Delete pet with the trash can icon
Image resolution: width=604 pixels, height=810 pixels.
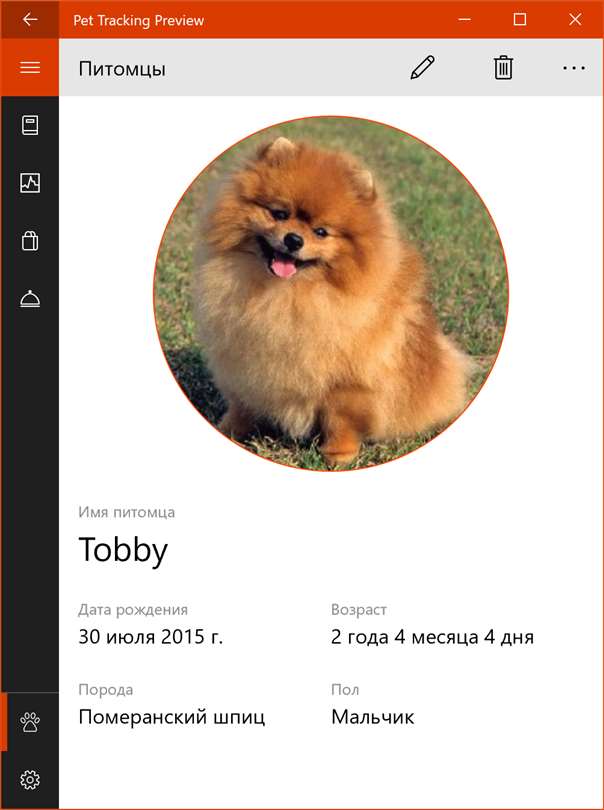pos(503,68)
